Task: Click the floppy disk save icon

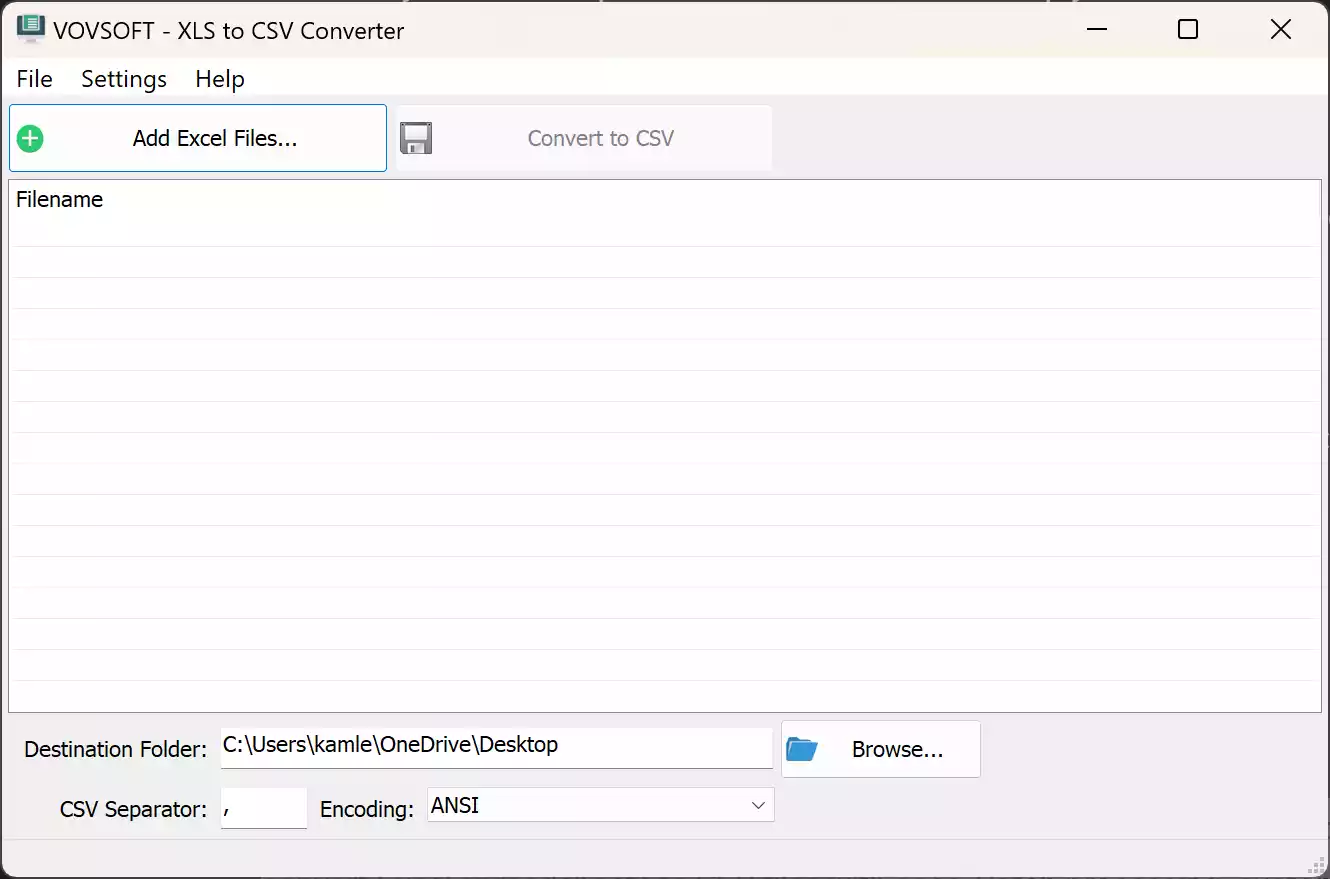Action: [416, 138]
